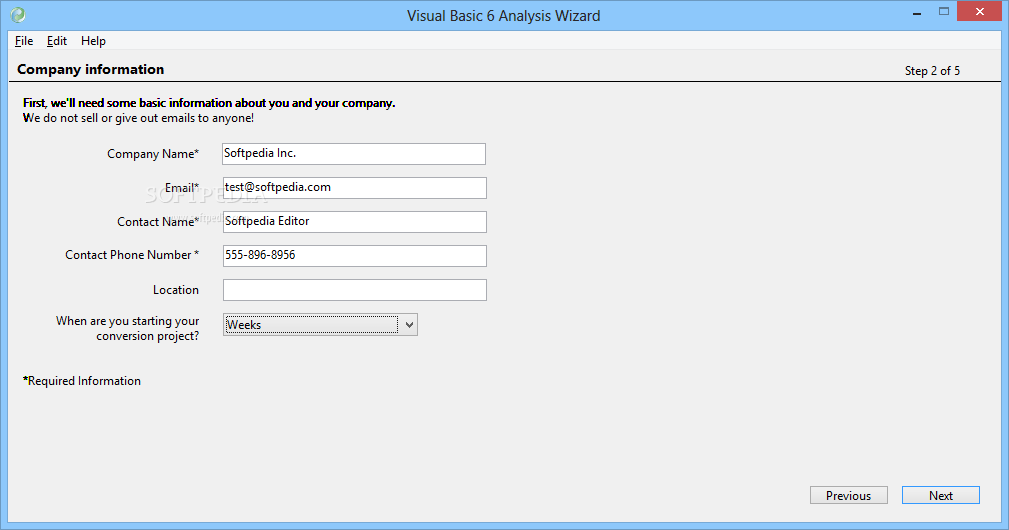Maximize the Analysis Wizard window

click(x=944, y=12)
